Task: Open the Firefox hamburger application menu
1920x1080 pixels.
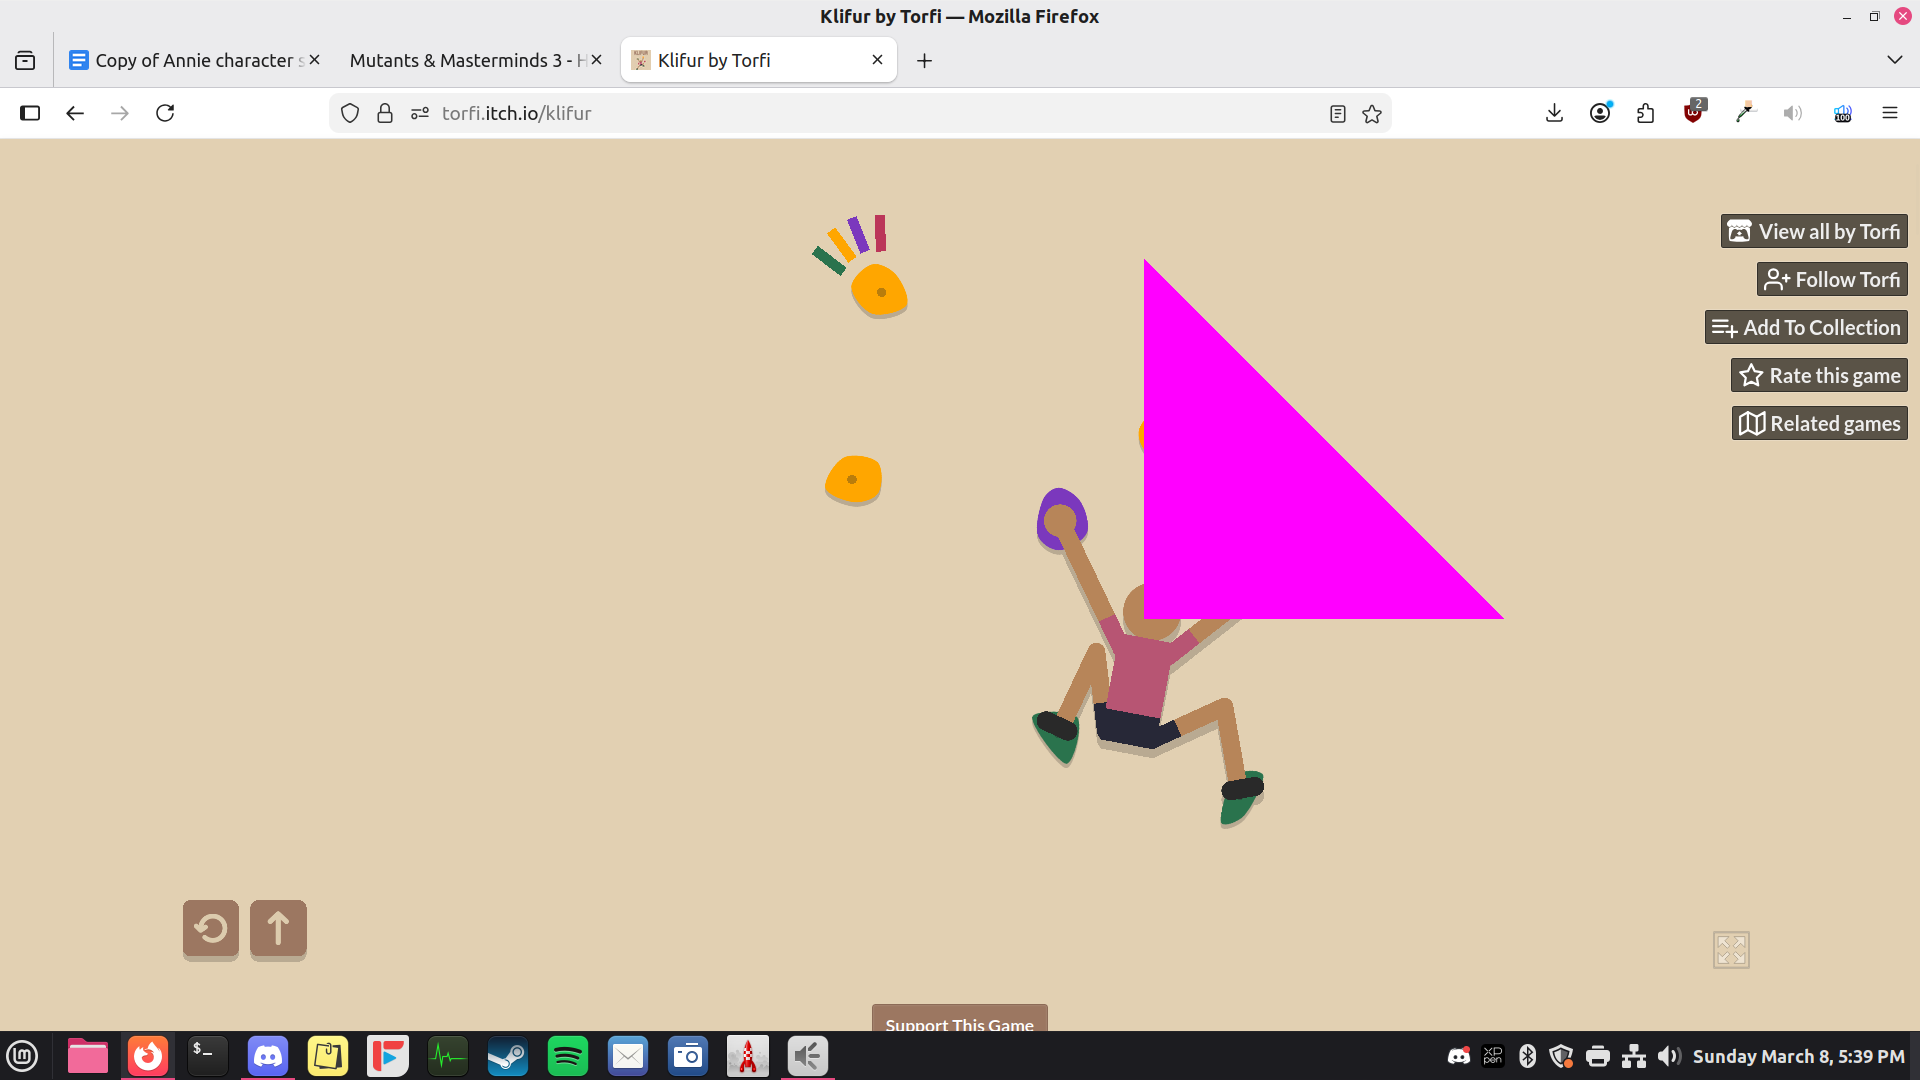Action: tap(1889, 113)
